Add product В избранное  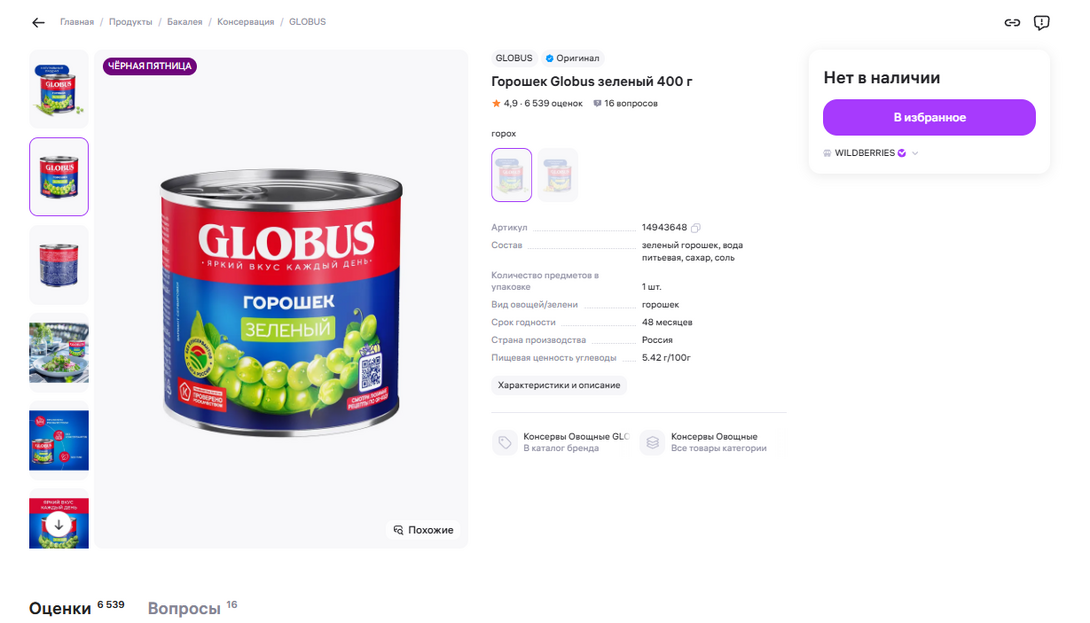[929, 117]
